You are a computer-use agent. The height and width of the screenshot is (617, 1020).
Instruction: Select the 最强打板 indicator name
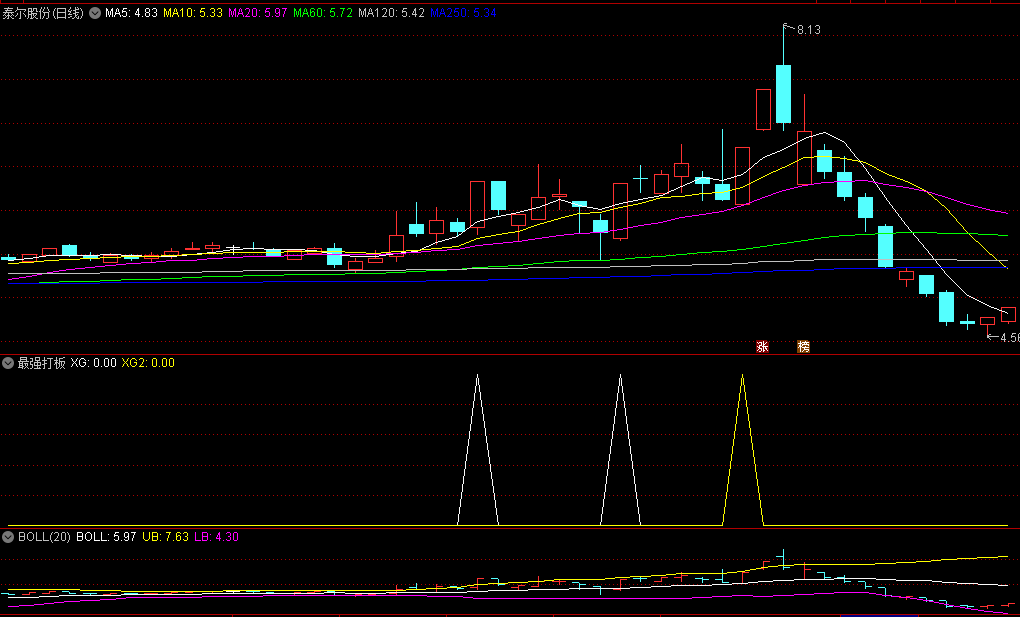(x=42, y=363)
